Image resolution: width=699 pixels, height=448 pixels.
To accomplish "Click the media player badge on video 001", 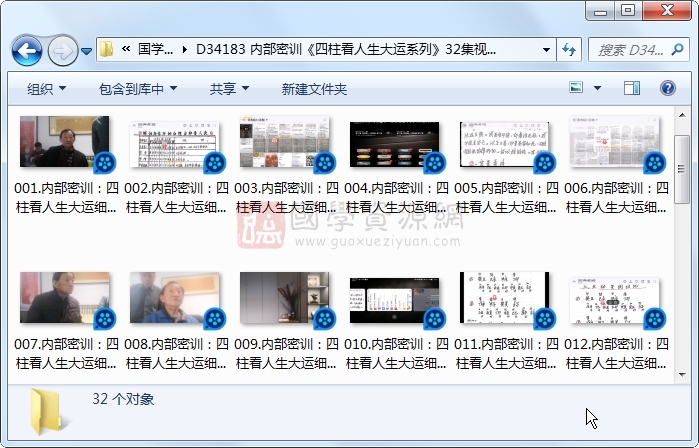I will [x=105, y=163].
